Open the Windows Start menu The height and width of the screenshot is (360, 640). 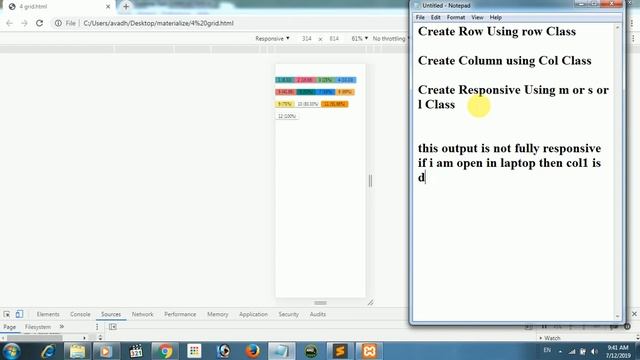11,351
